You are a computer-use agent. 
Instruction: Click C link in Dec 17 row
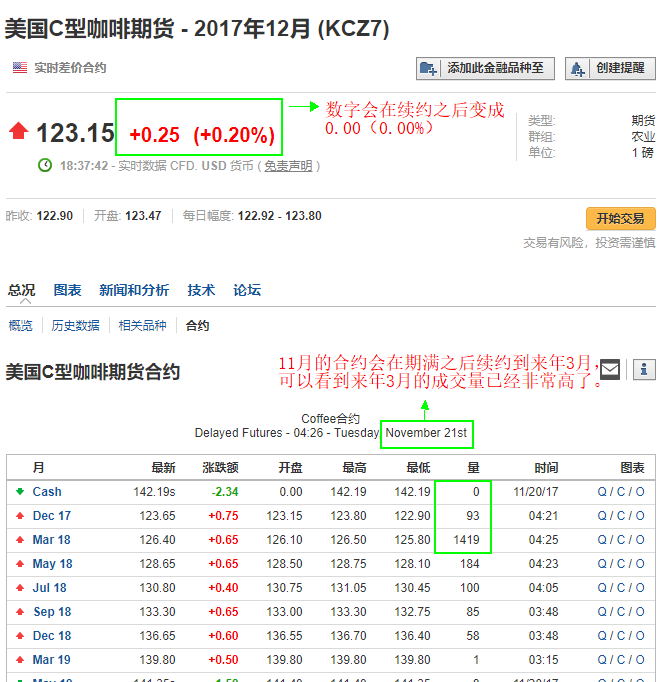click(621, 516)
